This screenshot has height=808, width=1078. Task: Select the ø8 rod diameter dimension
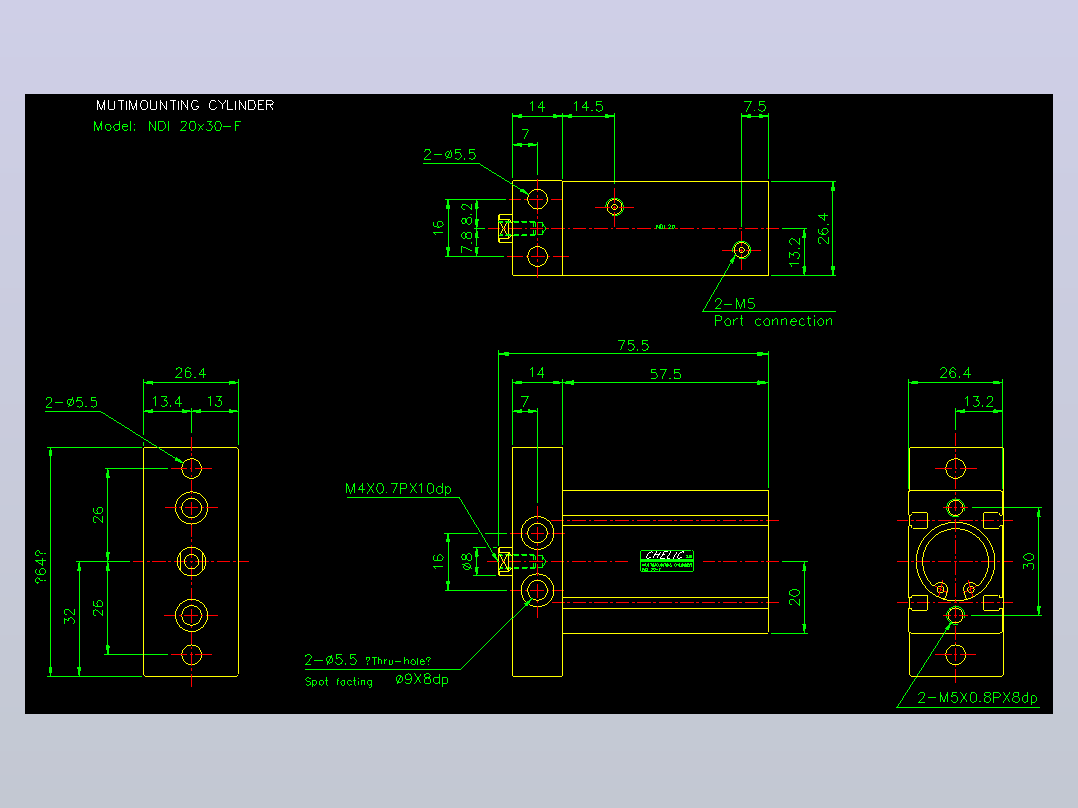467,562
